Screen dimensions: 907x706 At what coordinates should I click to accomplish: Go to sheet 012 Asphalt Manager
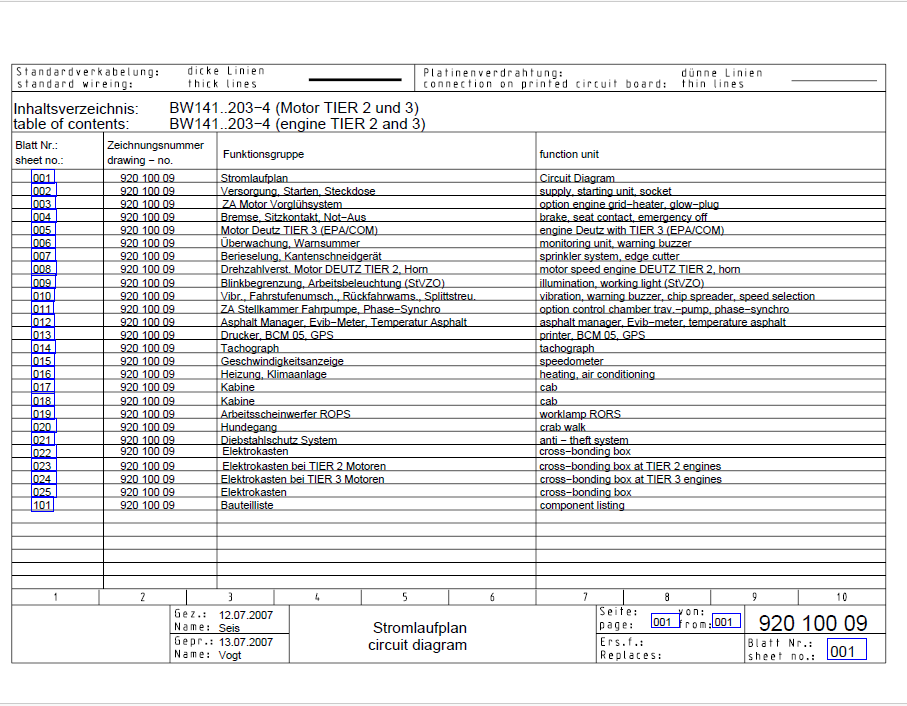43,321
